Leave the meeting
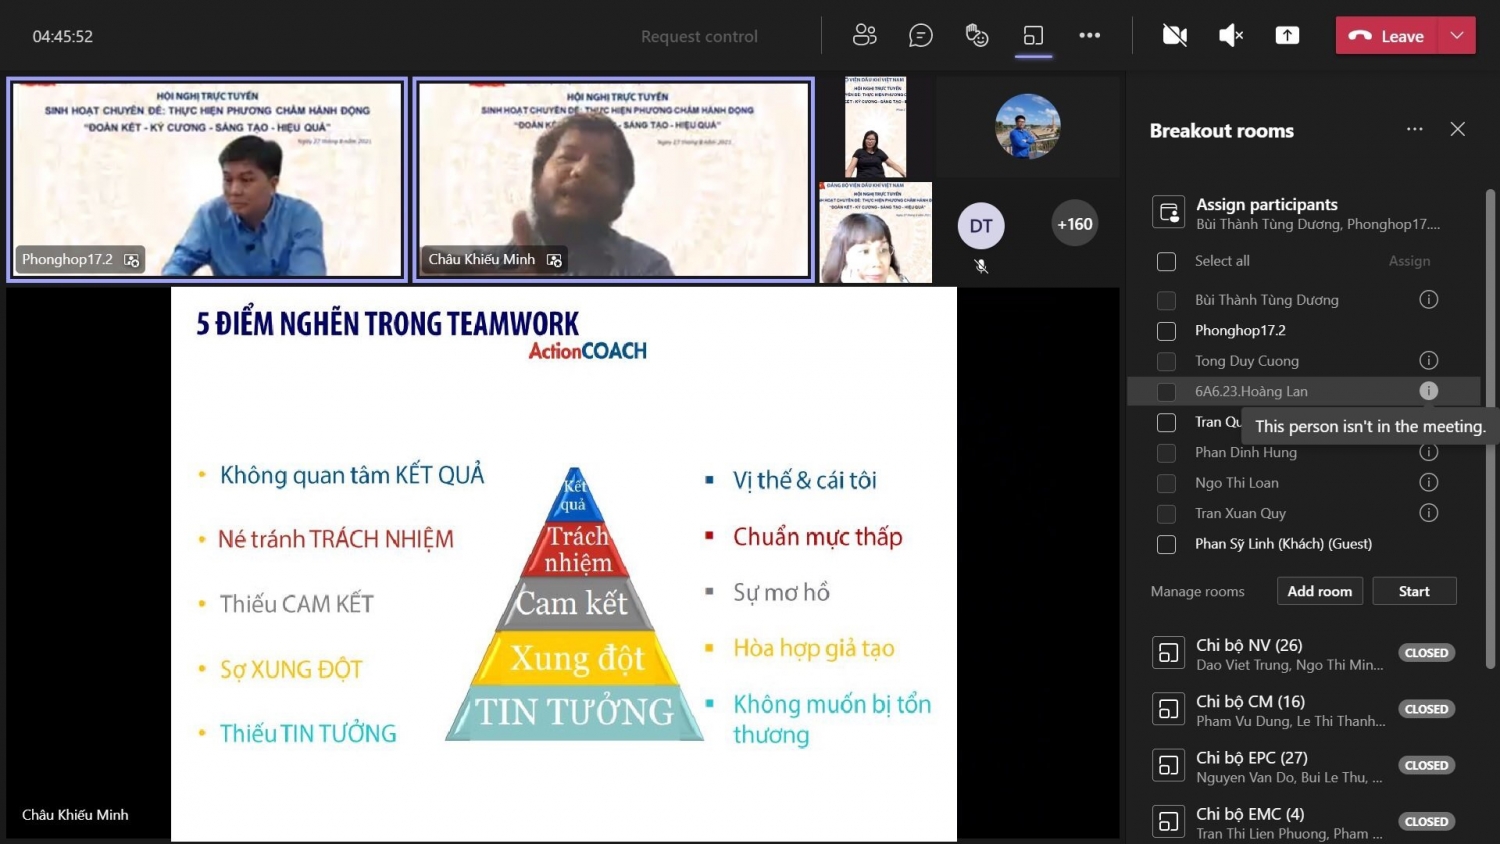 [1387, 36]
